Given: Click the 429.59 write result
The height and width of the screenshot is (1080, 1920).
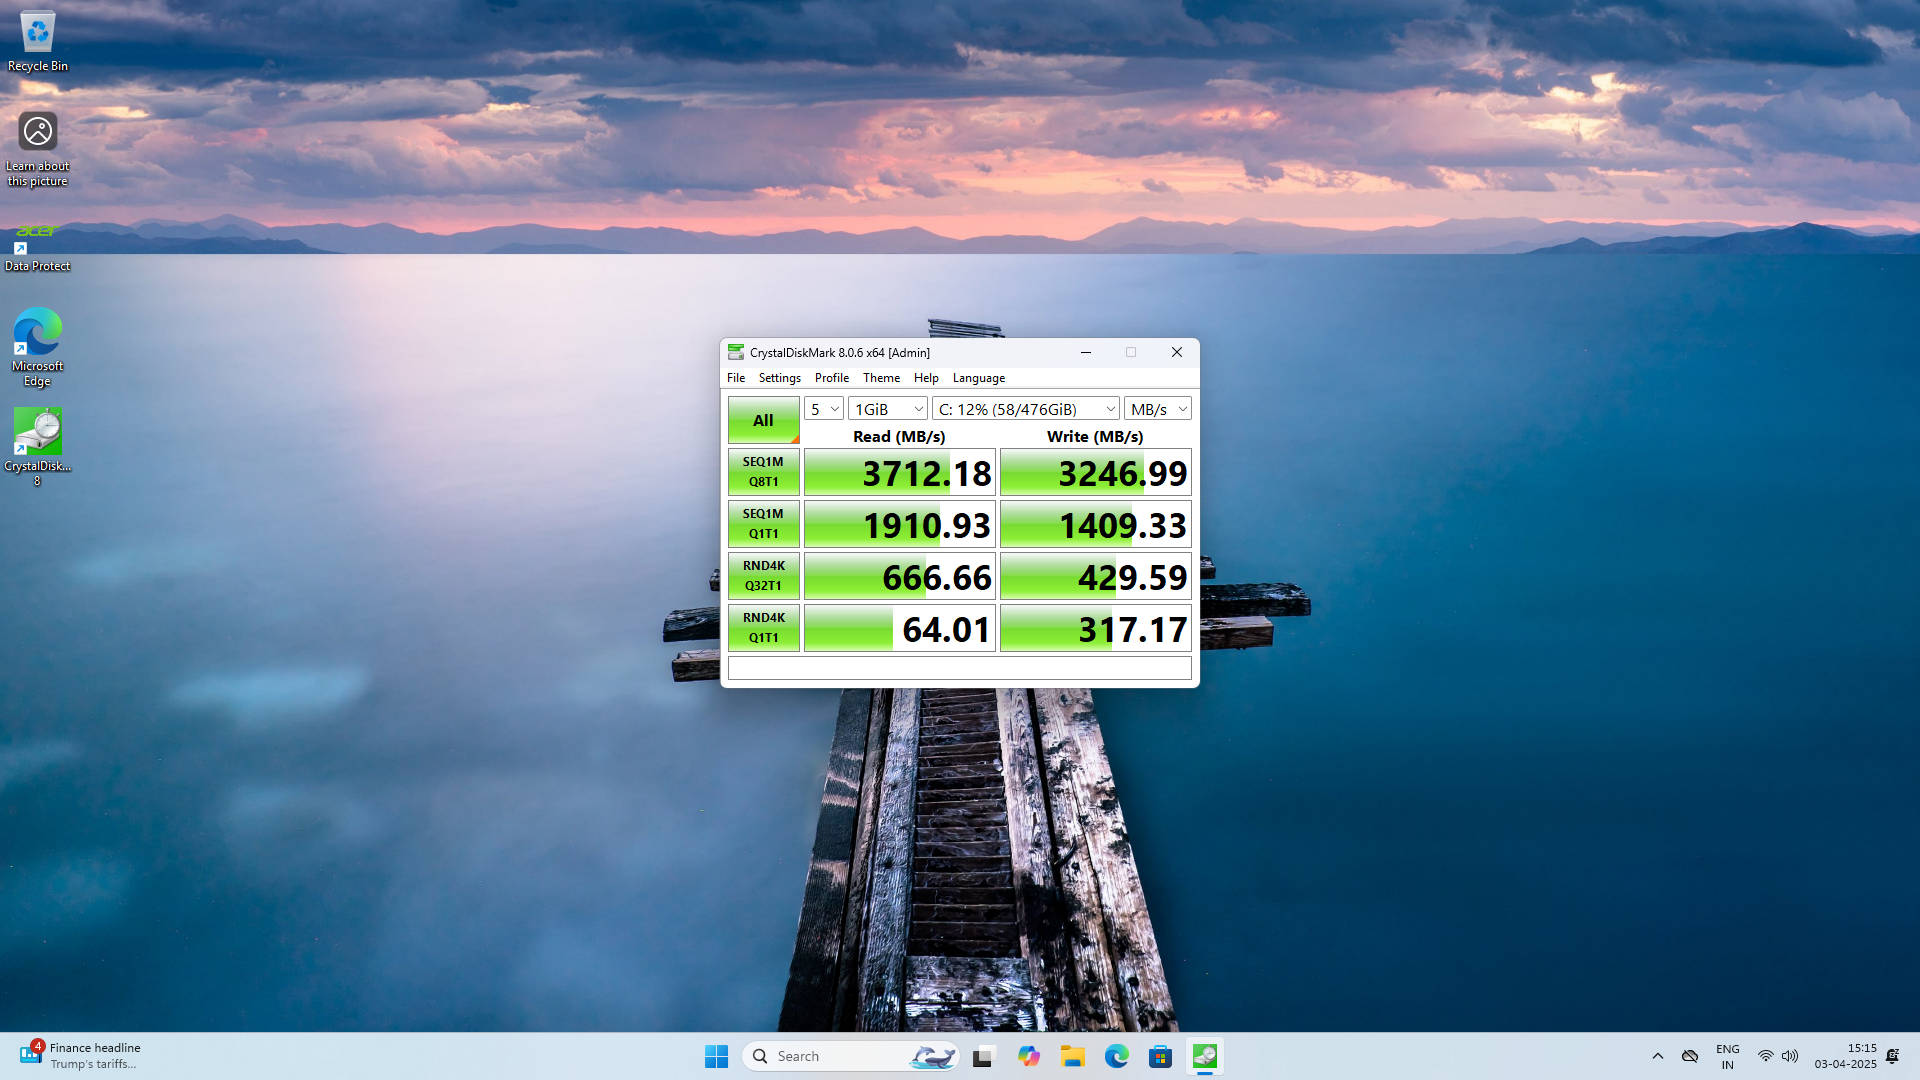Looking at the screenshot, I should coord(1096,576).
